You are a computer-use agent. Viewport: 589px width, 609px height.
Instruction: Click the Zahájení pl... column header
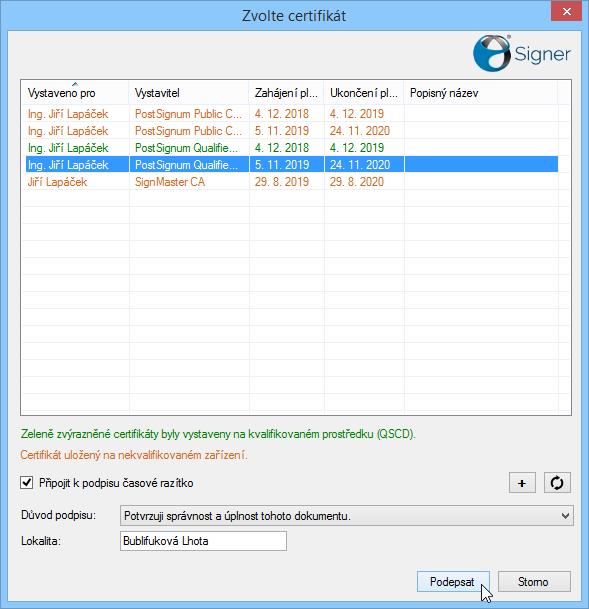pyautogui.click(x=287, y=93)
